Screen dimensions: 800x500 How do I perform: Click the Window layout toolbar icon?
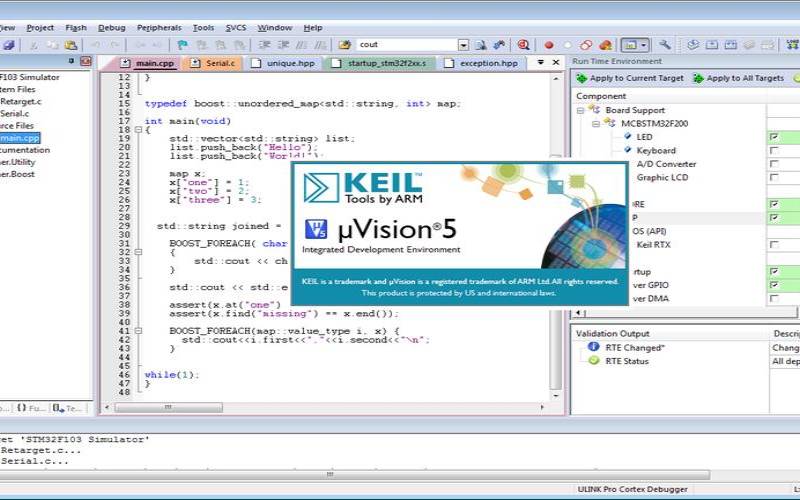click(631, 45)
